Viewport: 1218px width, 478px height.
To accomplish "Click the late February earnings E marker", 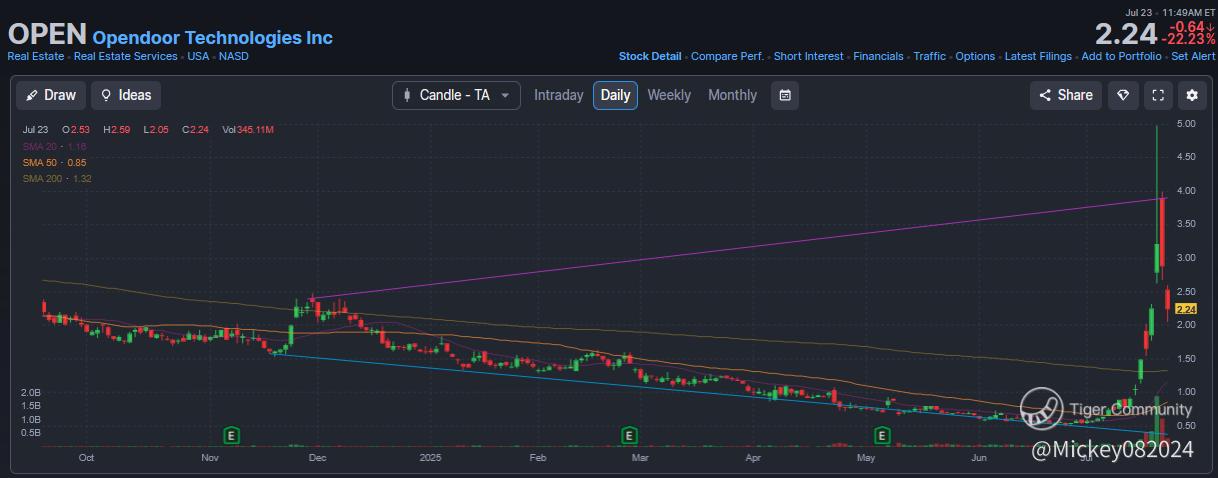I will (629, 435).
